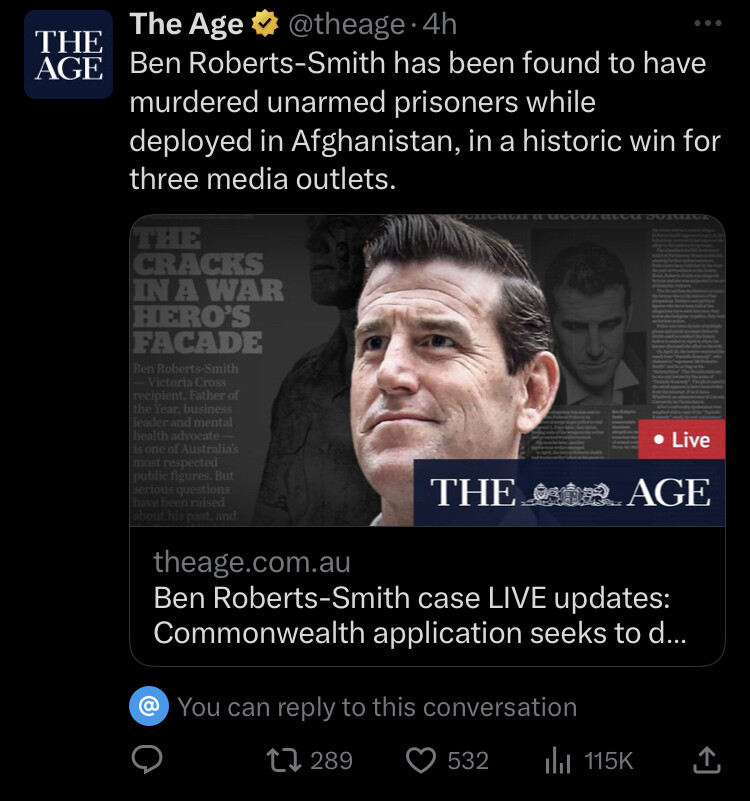Screen dimensions: 750x801
Task: Open the 4h timestamp link
Action: [x=439, y=24]
